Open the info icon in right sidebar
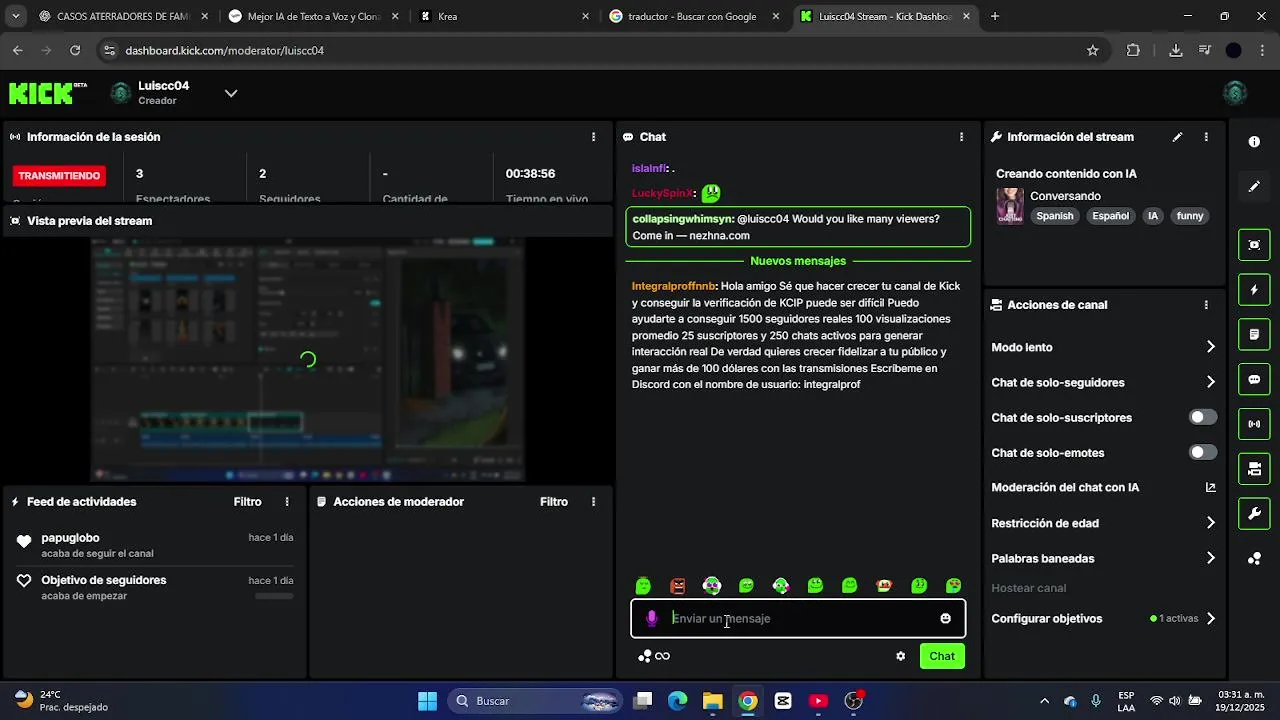 point(1254,142)
